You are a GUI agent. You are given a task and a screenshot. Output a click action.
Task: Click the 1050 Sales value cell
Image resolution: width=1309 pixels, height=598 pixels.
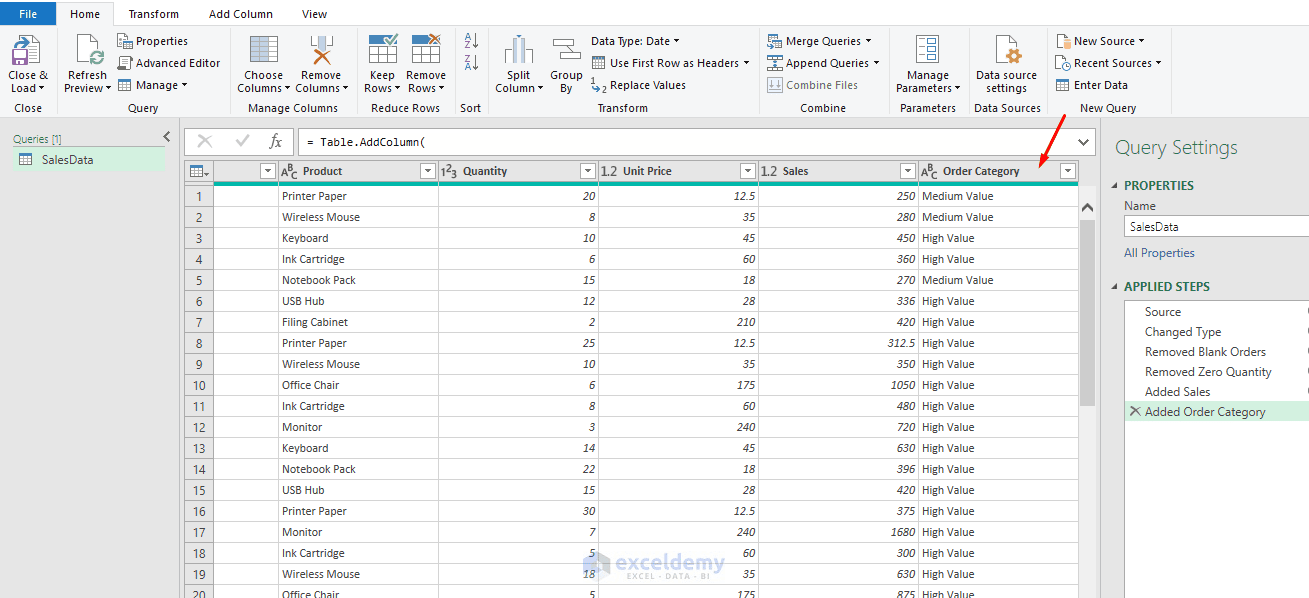click(x=838, y=385)
